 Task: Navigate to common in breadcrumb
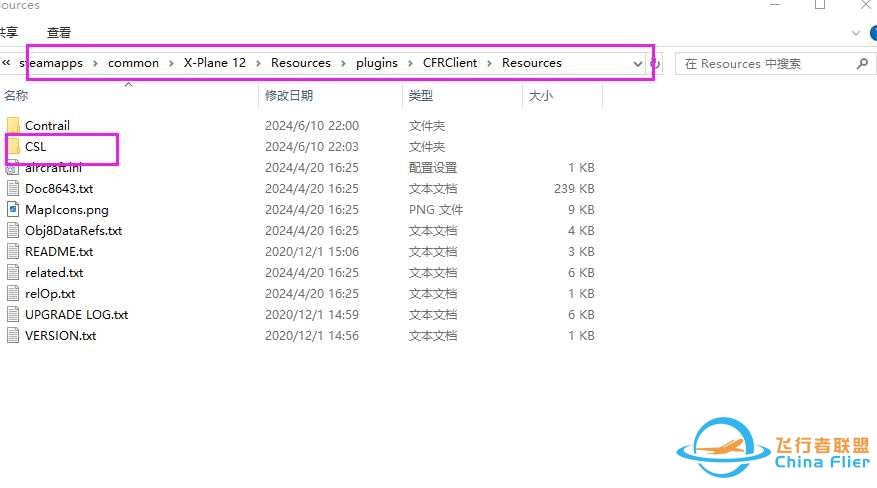click(133, 63)
